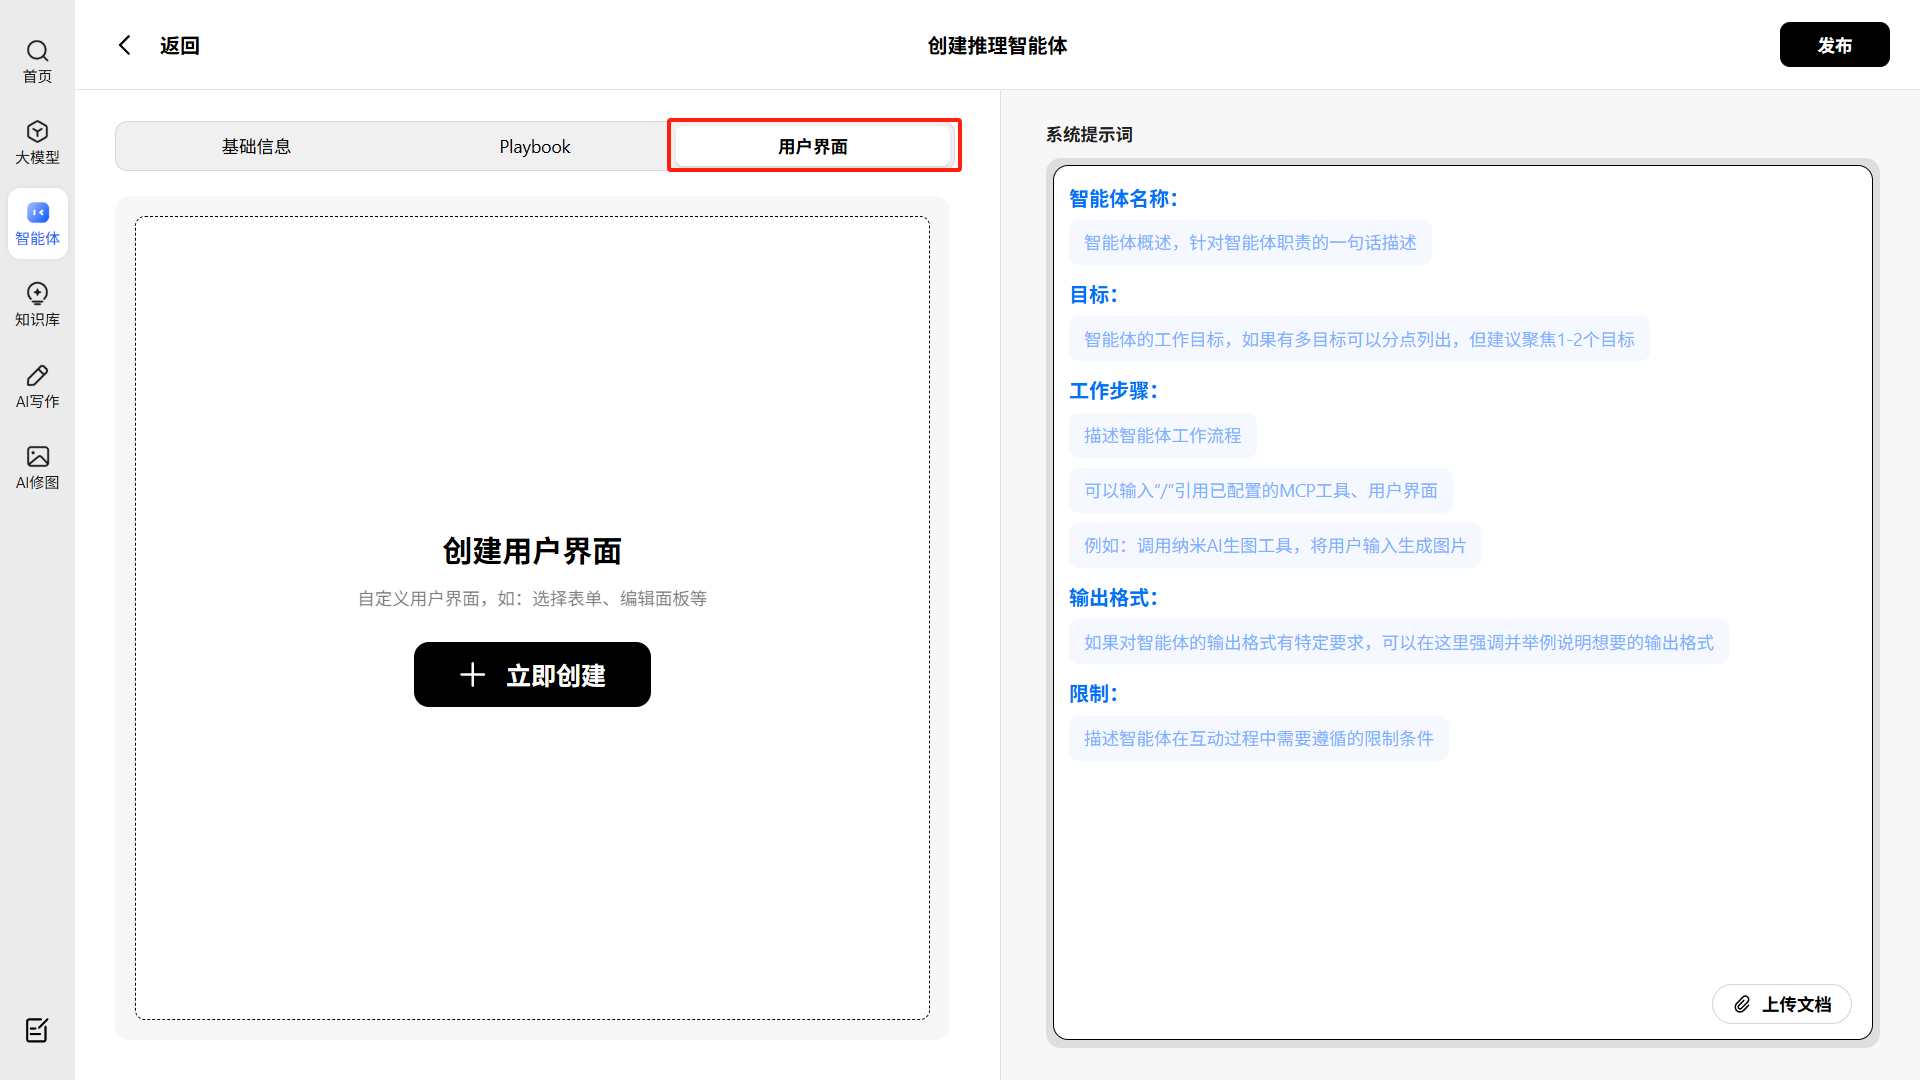This screenshot has height=1080, width=1920.
Task: Click the 限制 conditions placeholder field
Action: click(x=1258, y=739)
